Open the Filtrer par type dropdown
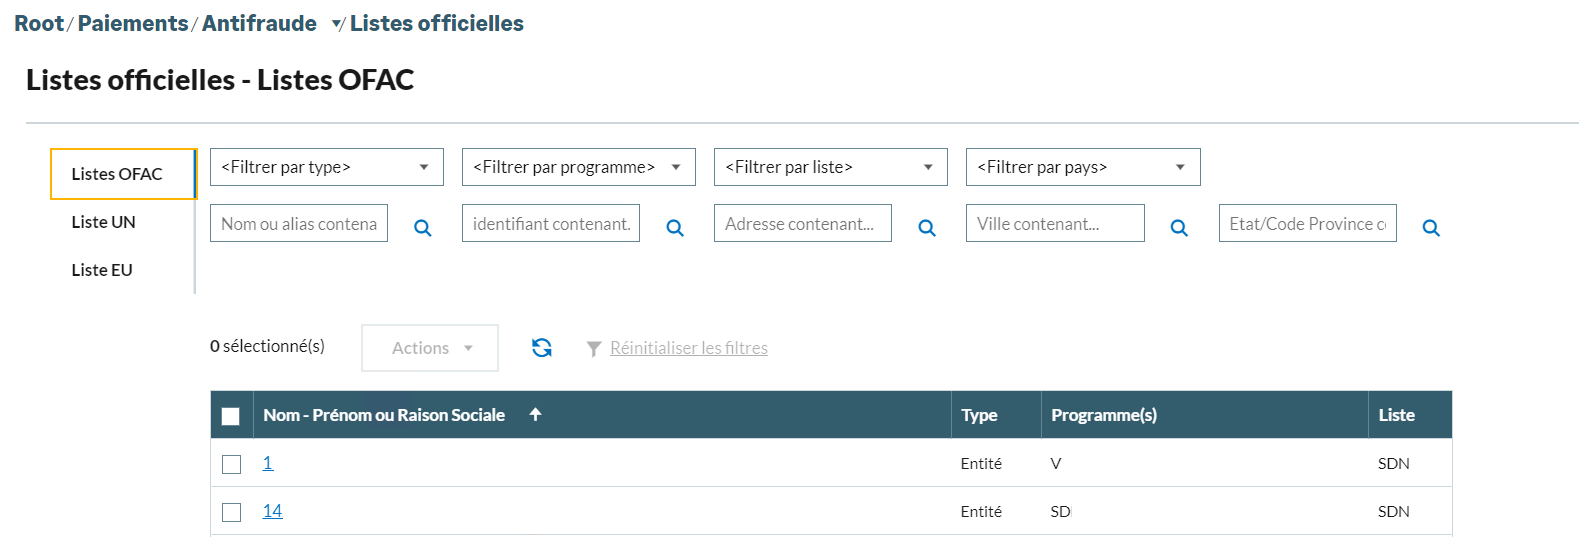Screen dimensions: 1593x537 tap(327, 167)
